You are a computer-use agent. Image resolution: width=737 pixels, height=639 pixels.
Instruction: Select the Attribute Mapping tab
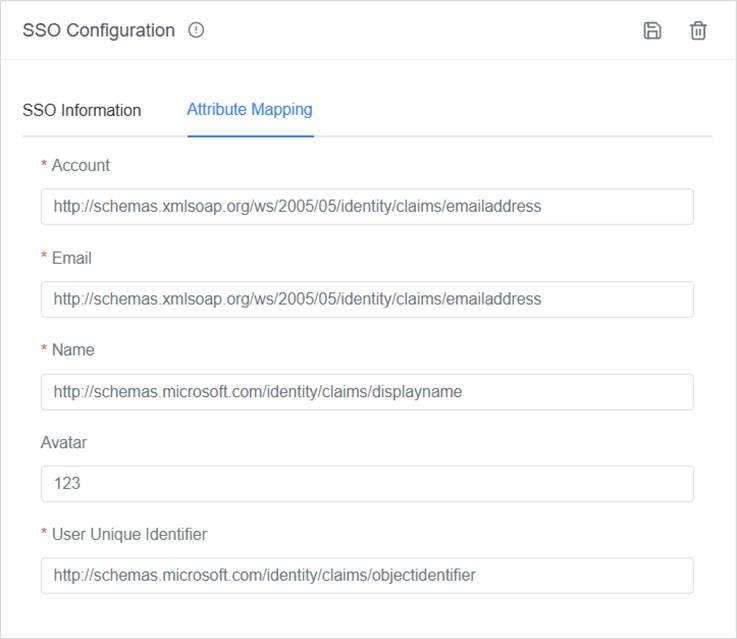click(x=249, y=110)
